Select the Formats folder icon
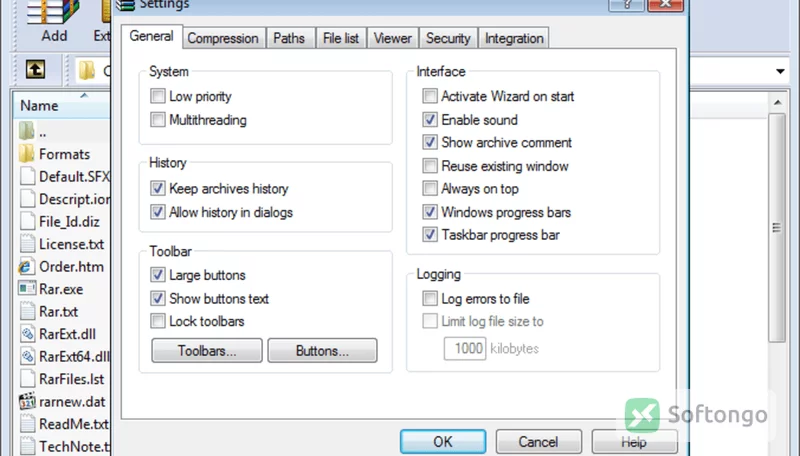 27,154
